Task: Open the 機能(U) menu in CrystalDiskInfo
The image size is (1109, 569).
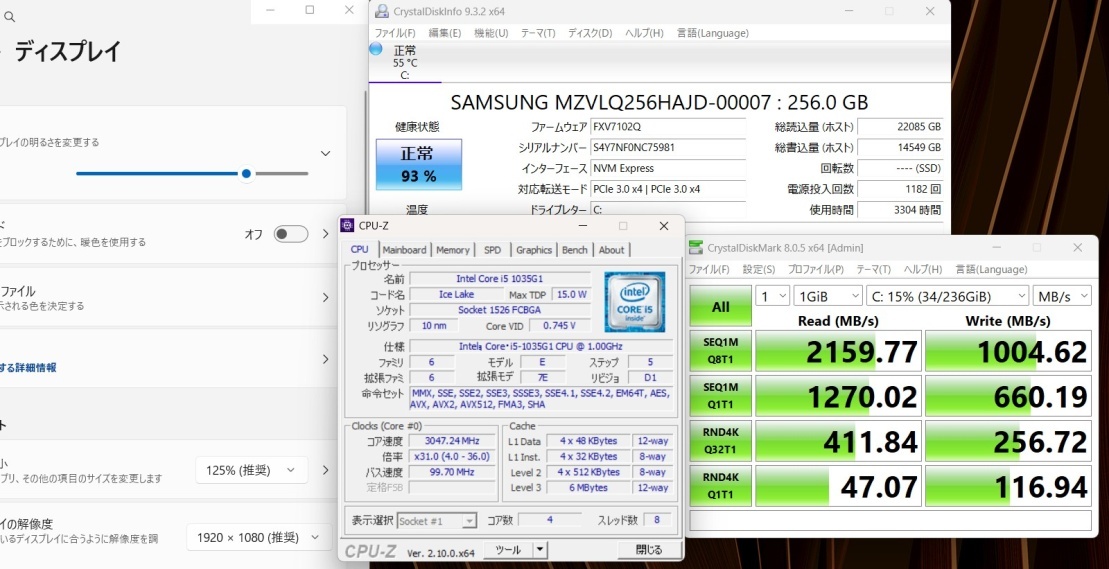Action: tap(491, 33)
